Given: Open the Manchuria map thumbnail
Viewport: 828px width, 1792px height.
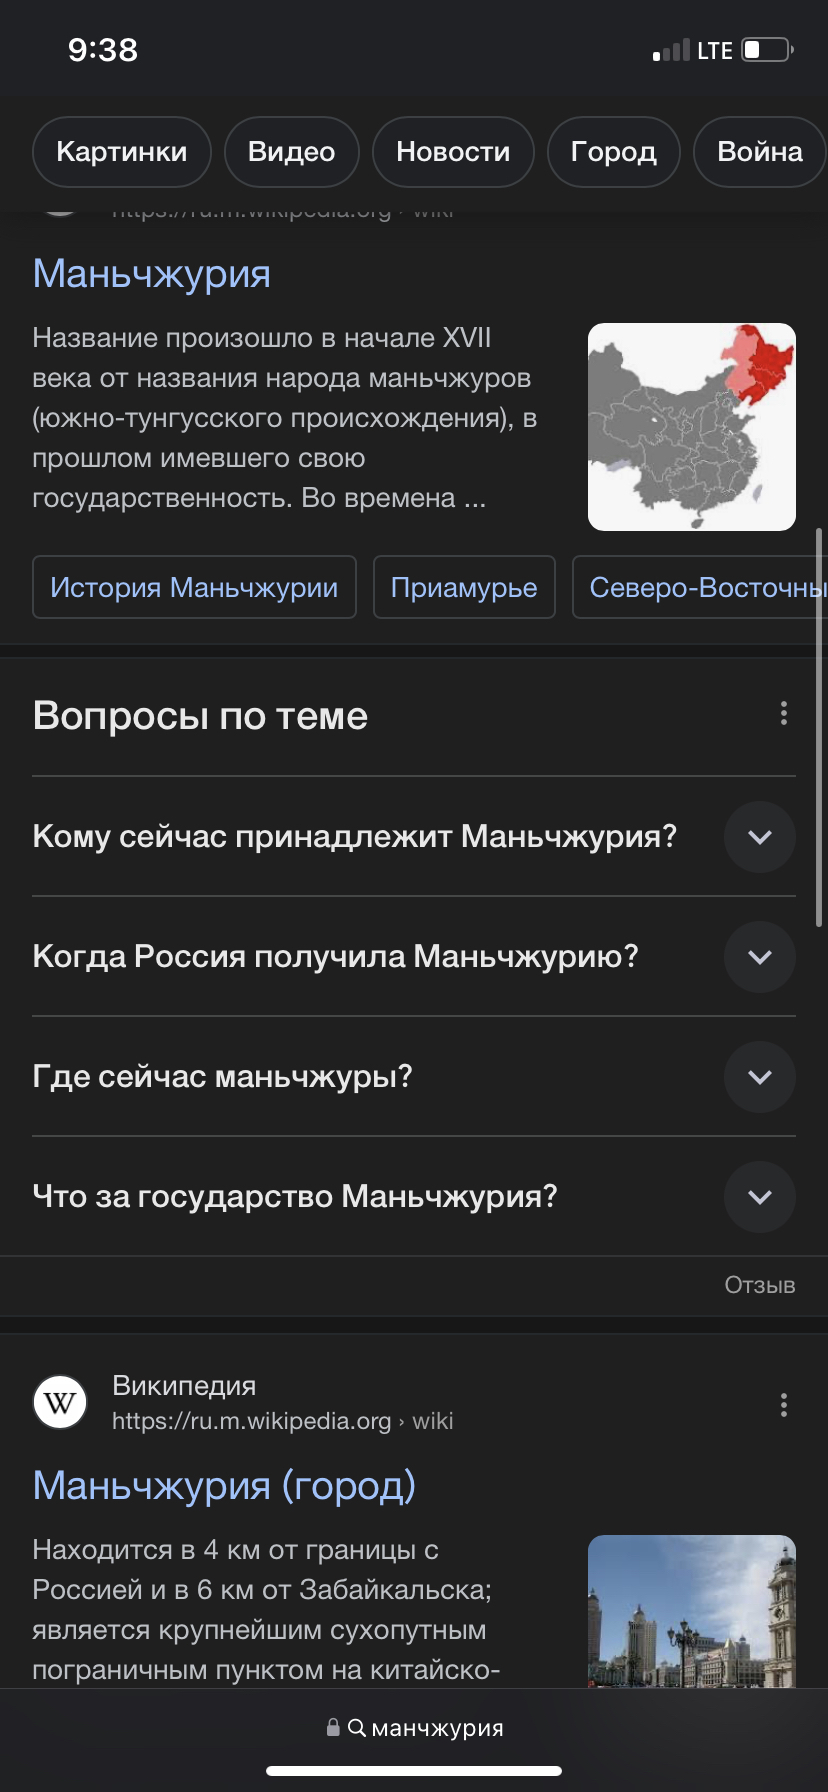Looking at the screenshot, I should [691, 427].
